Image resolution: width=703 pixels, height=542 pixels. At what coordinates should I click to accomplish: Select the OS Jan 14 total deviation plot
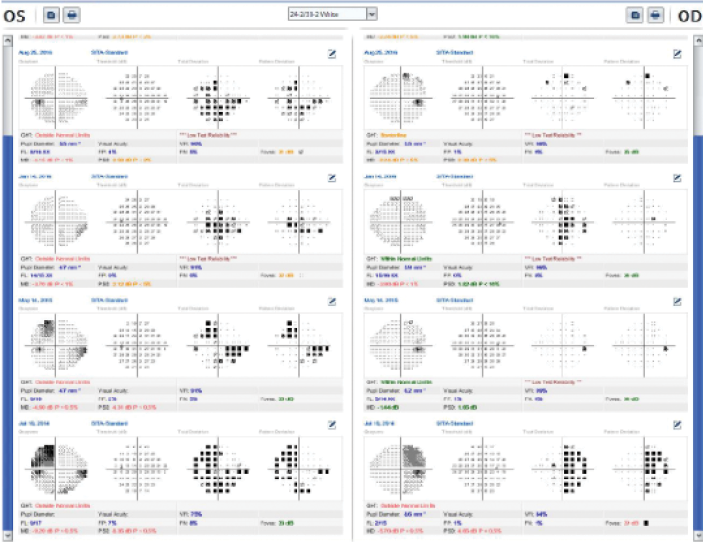pos(218,221)
